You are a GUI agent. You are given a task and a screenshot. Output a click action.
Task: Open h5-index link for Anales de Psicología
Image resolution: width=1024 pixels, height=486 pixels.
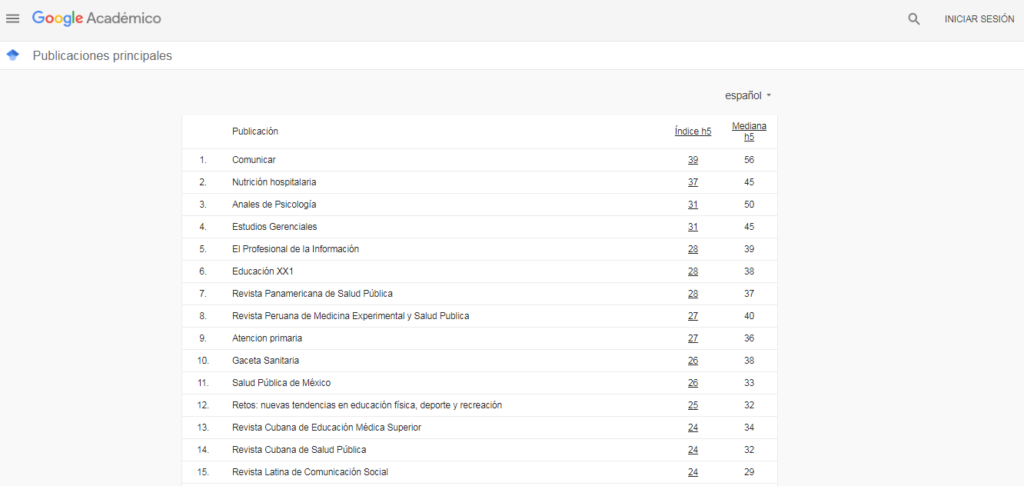[x=693, y=204]
